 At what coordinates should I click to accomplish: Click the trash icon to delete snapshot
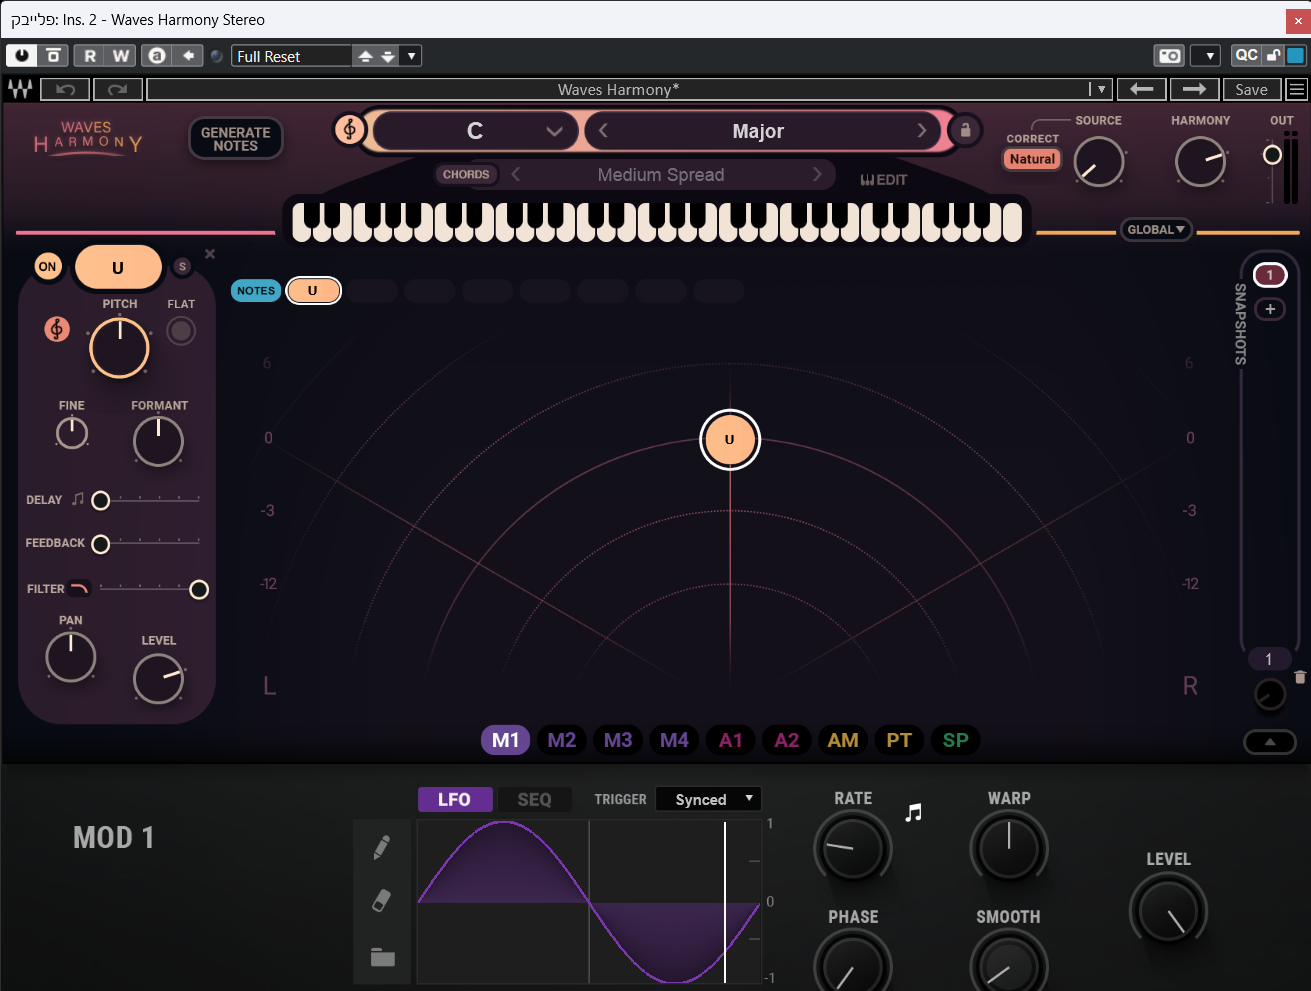point(1300,677)
